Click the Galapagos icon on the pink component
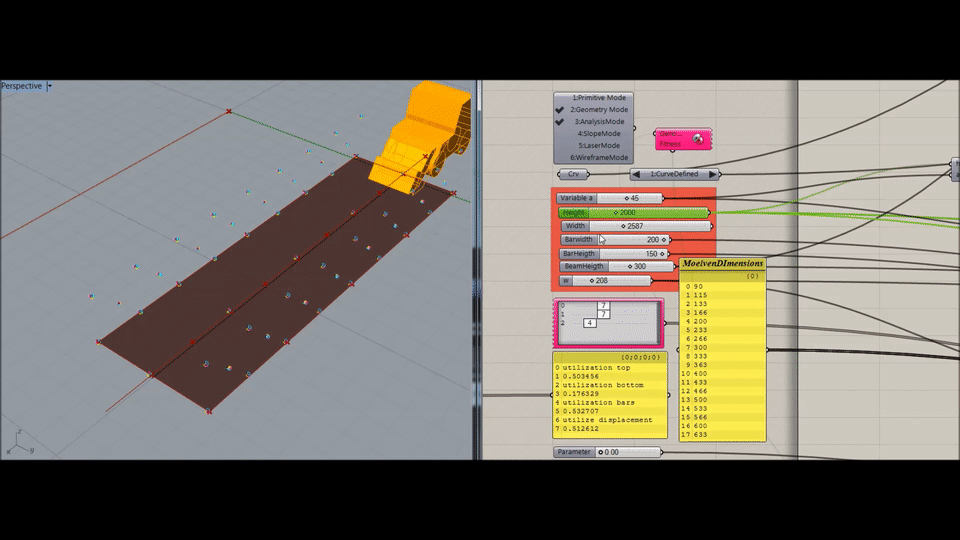This screenshot has width=960, height=540. 697,138
